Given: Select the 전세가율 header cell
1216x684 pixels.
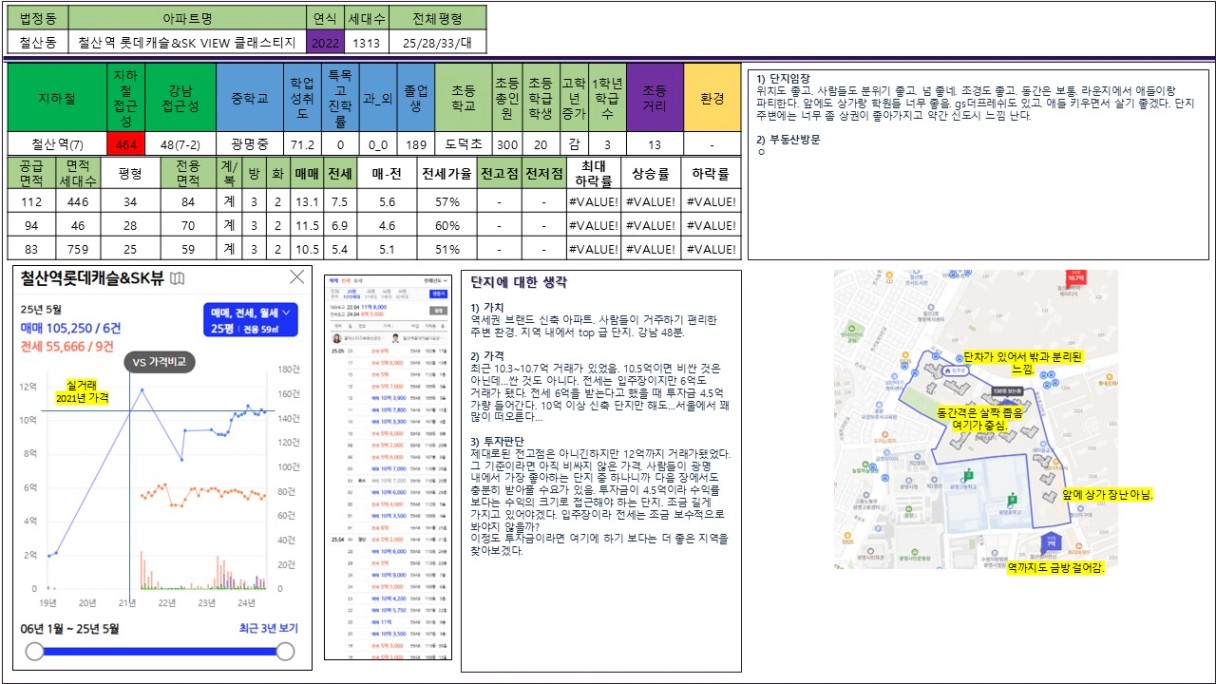Looking at the screenshot, I should (x=446, y=174).
